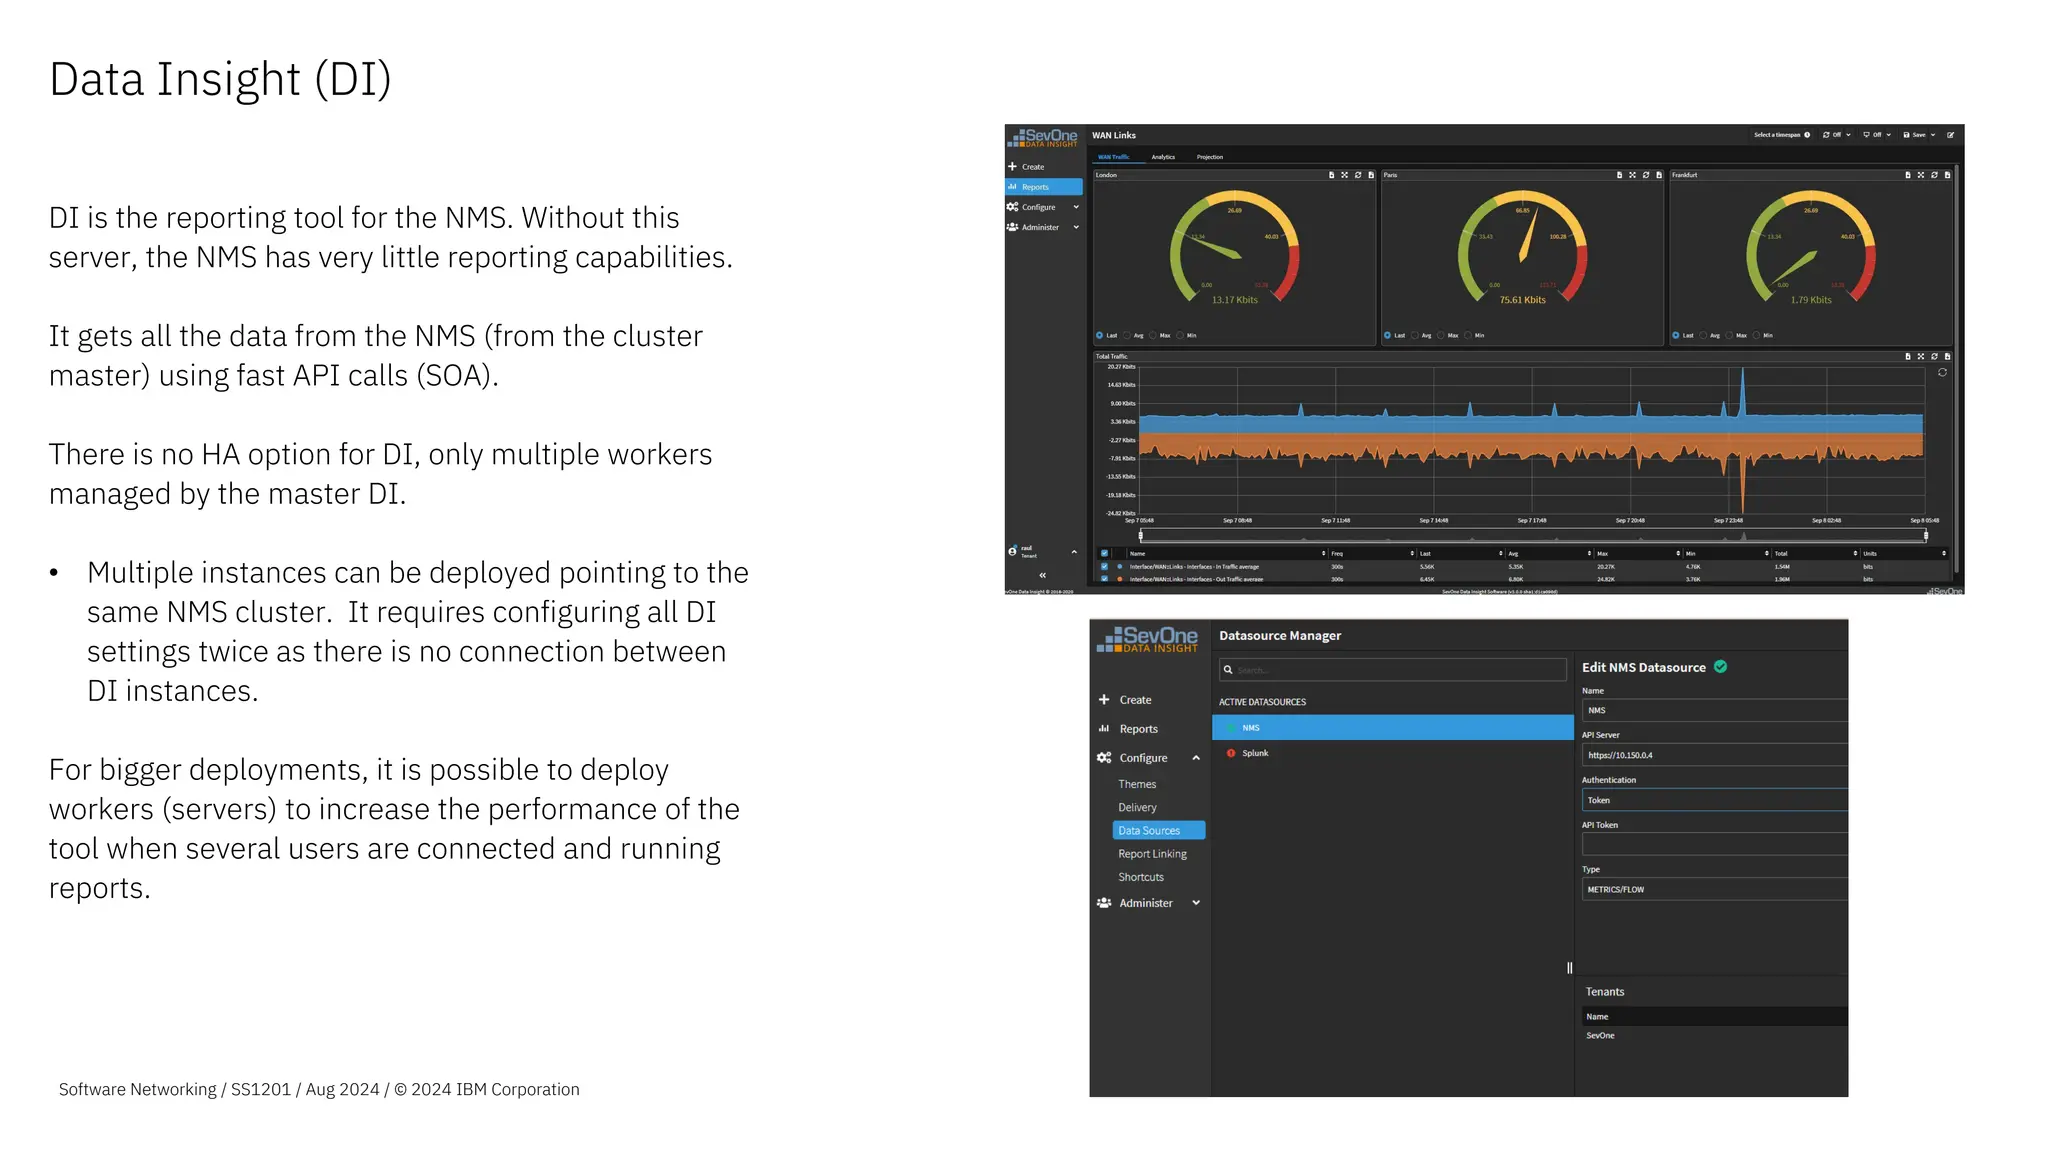This screenshot has width=2048, height=1152.
Task: Click the refresh icon in Total Traffic header
Action: pyautogui.click(x=1934, y=356)
